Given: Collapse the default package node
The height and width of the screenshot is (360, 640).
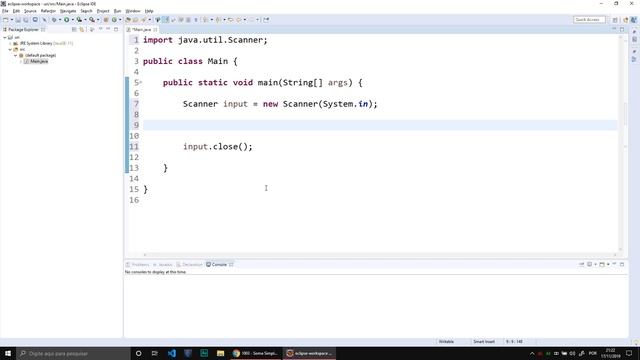Looking at the screenshot, I should click(x=16, y=55).
